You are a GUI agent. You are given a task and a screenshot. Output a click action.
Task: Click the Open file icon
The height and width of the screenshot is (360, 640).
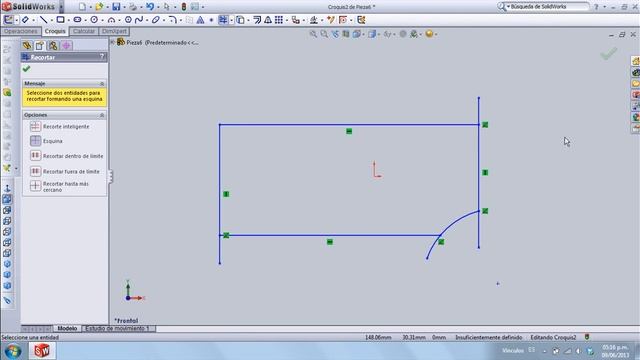(x=99, y=7)
